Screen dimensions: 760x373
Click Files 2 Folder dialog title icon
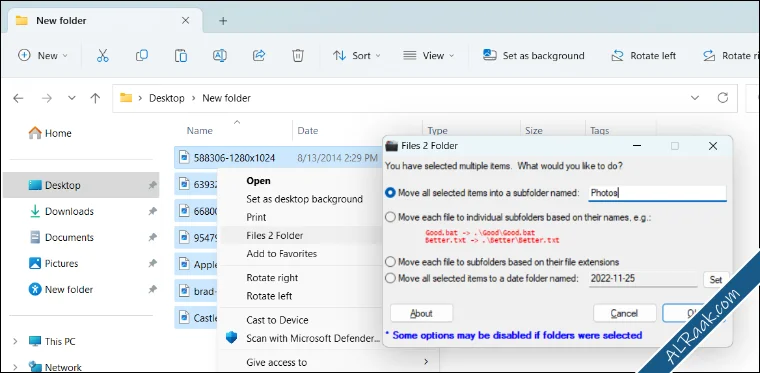pyautogui.click(x=392, y=146)
